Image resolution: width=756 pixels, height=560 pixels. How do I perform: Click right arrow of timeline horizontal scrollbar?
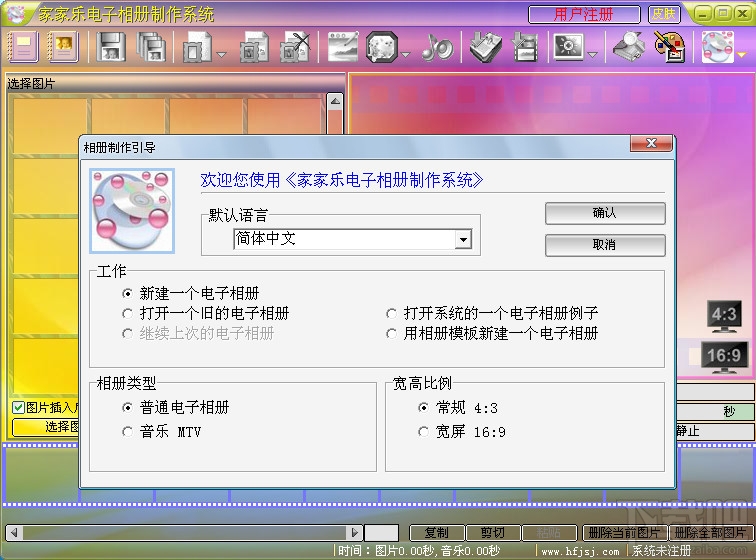click(354, 533)
